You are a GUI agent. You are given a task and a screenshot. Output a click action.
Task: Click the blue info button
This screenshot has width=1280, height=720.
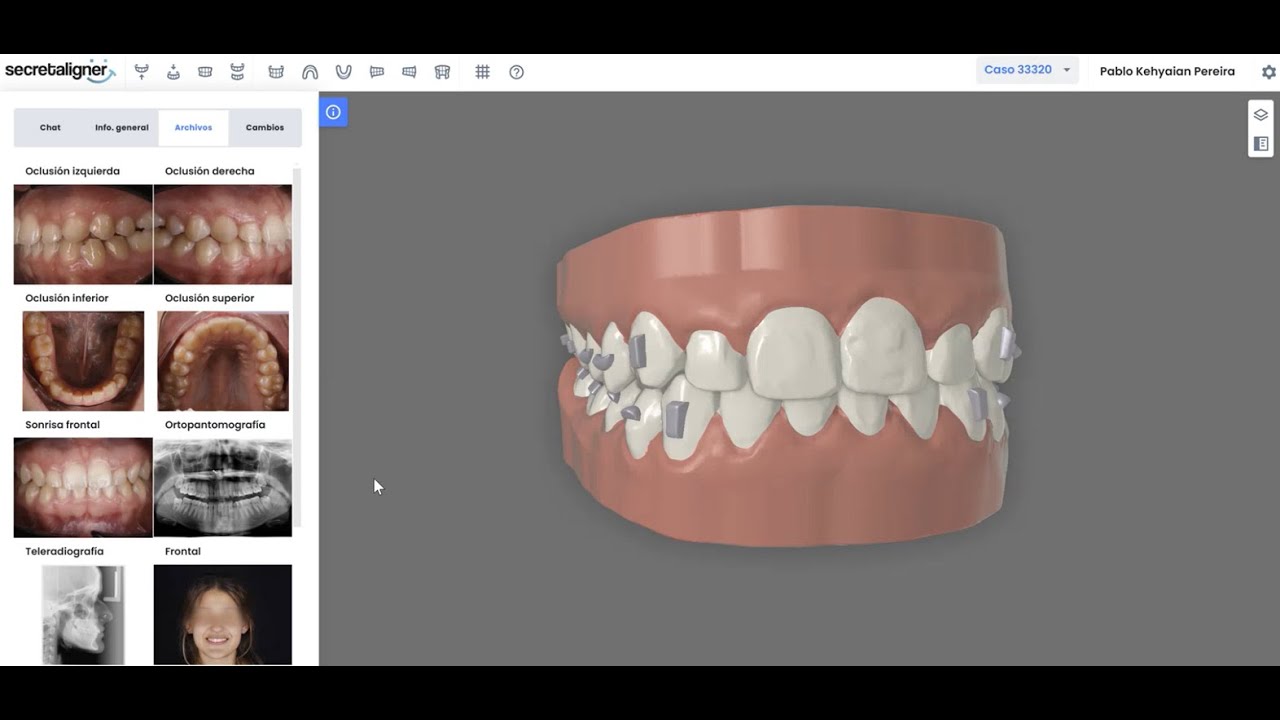pyautogui.click(x=333, y=112)
